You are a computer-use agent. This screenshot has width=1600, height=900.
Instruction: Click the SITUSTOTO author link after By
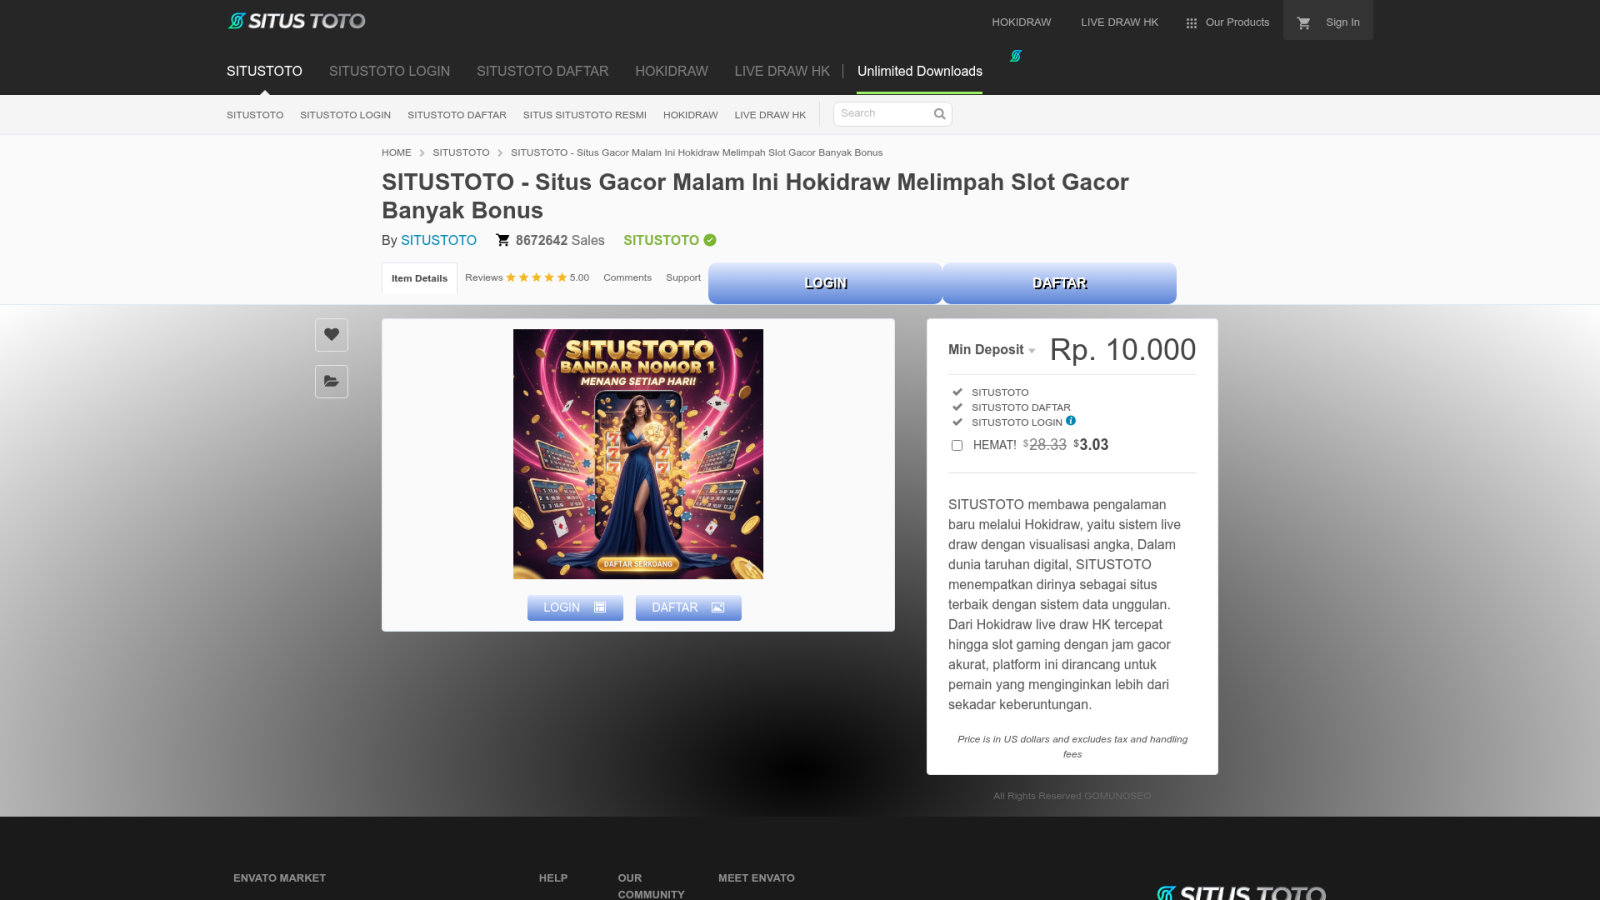point(439,240)
